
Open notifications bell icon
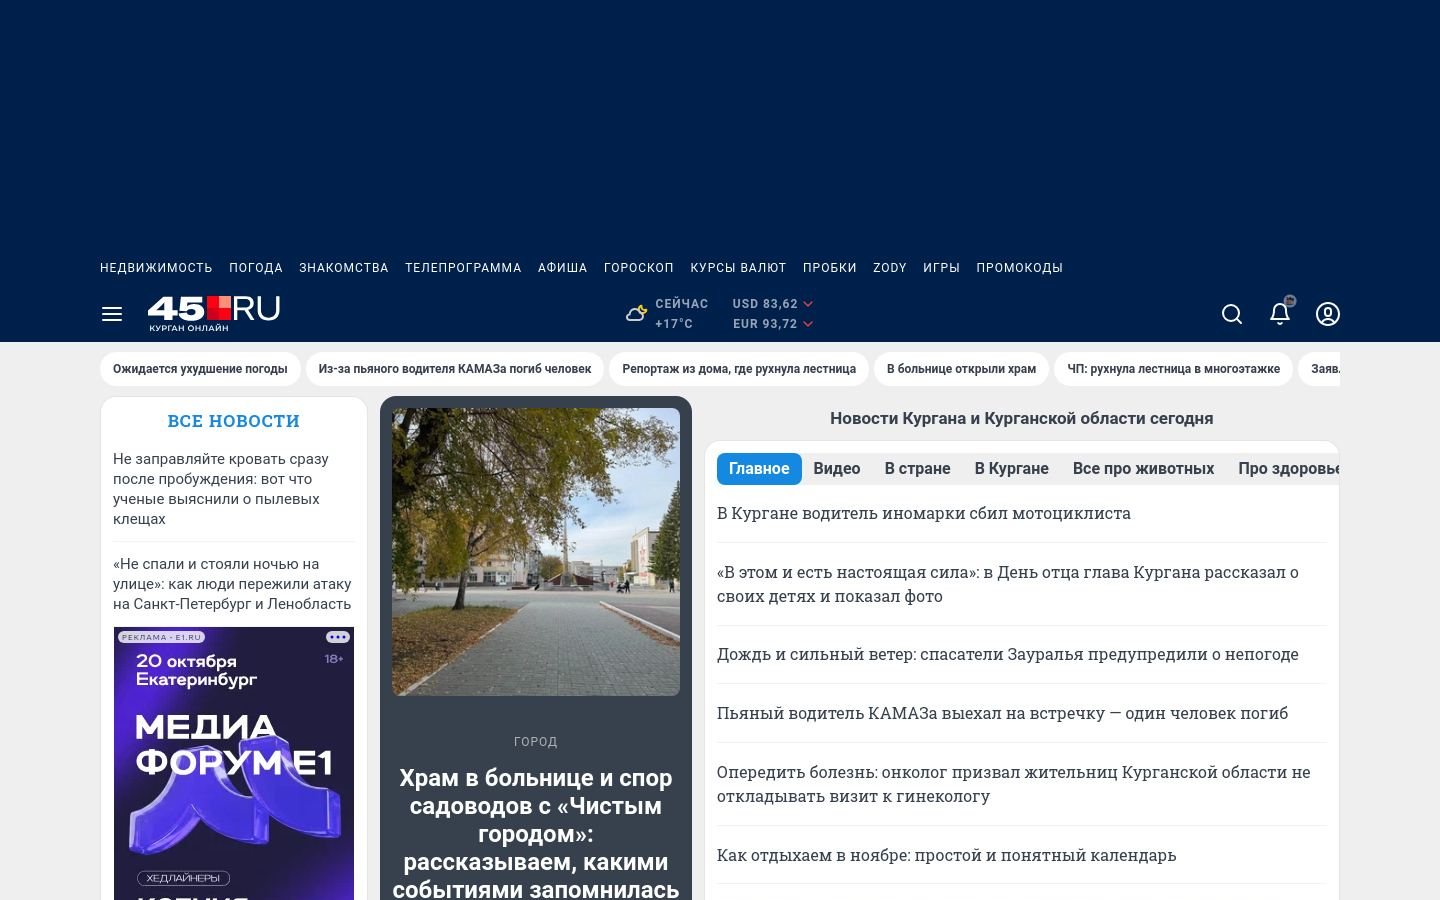point(1280,313)
